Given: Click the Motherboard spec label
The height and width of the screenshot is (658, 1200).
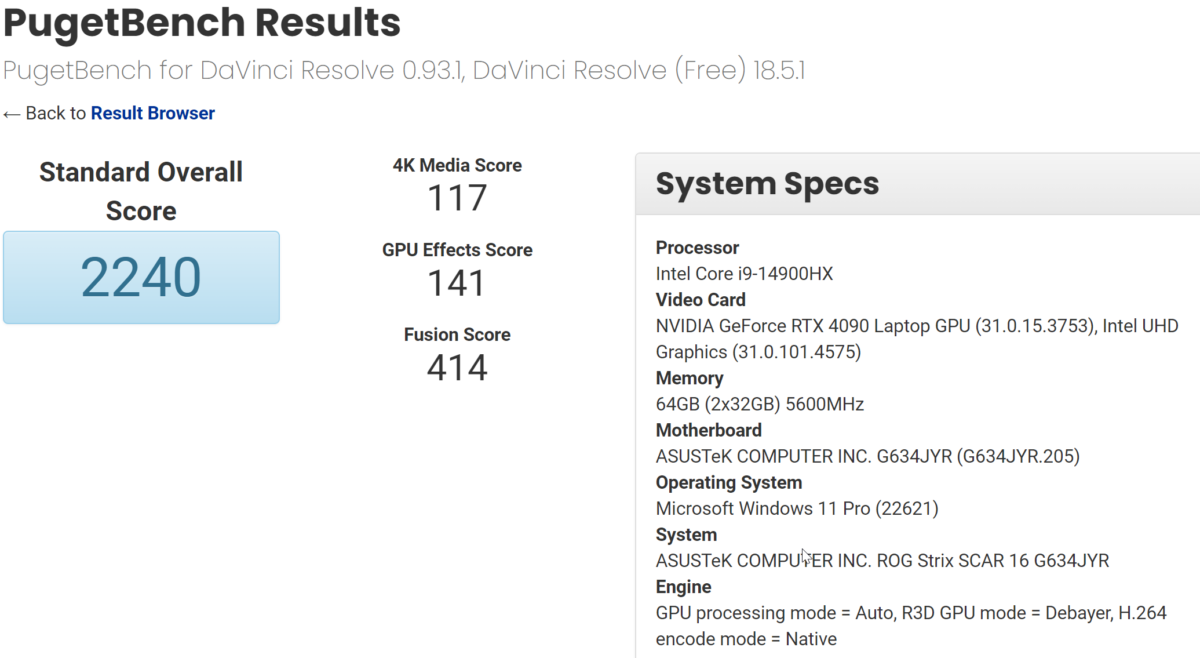Looking at the screenshot, I should (708, 430).
